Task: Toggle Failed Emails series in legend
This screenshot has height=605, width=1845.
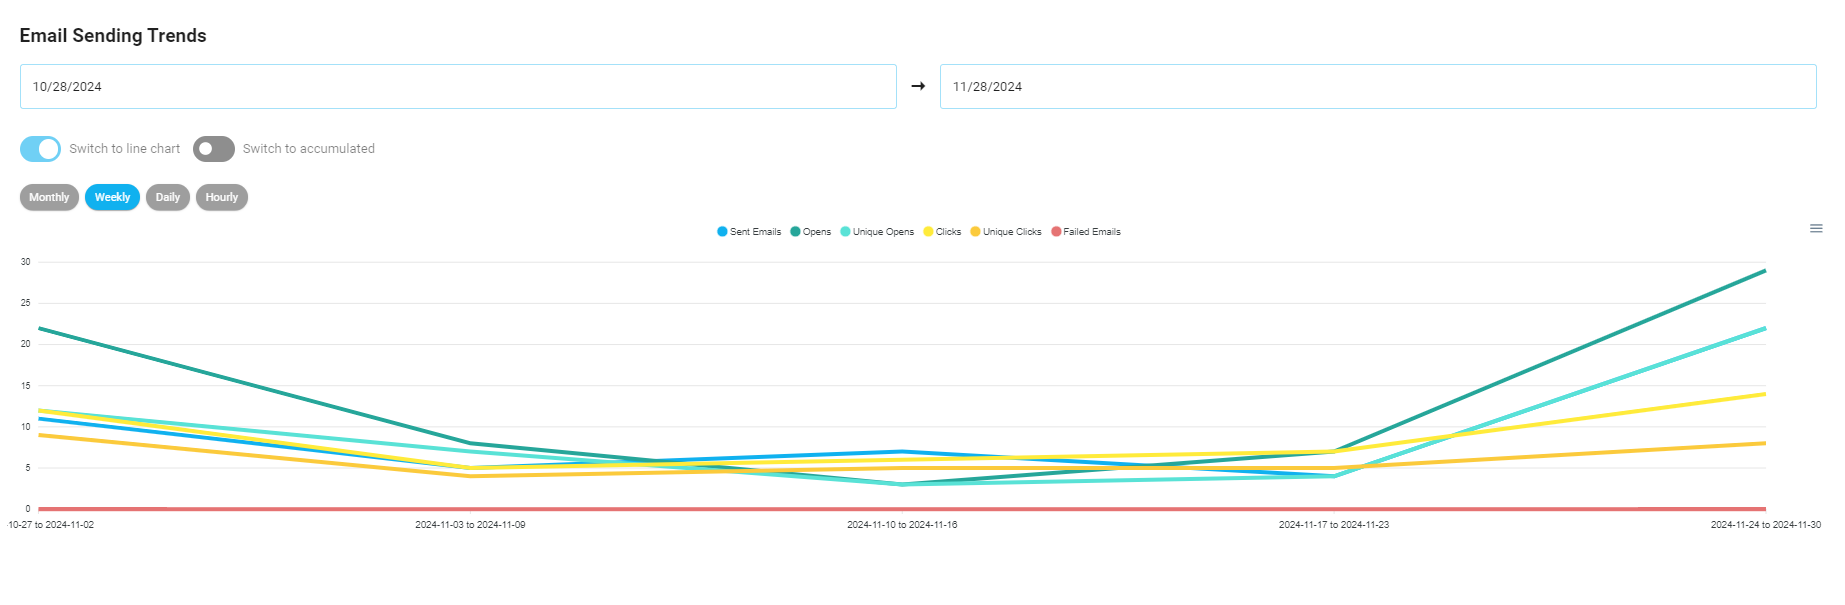Action: tap(1086, 232)
